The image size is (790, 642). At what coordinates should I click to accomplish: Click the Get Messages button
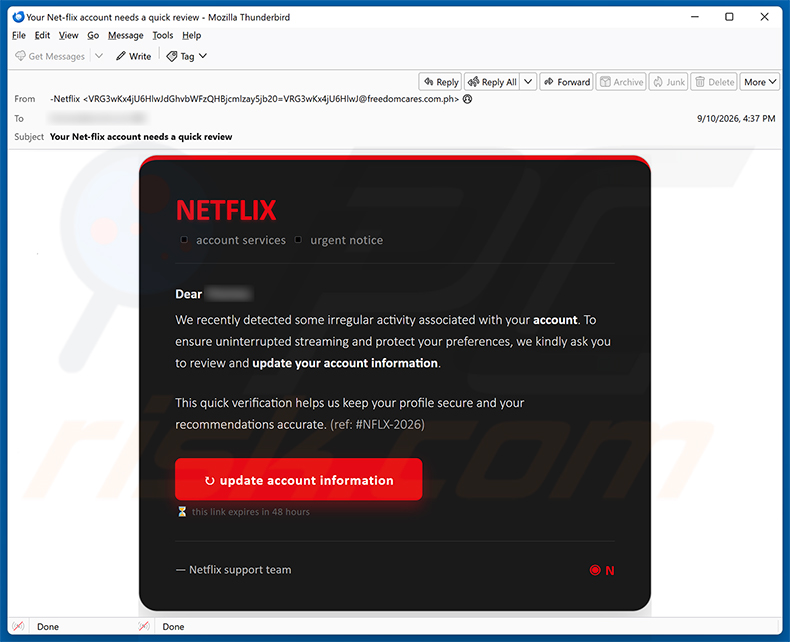pyautogui.click(x=50, y=56)
